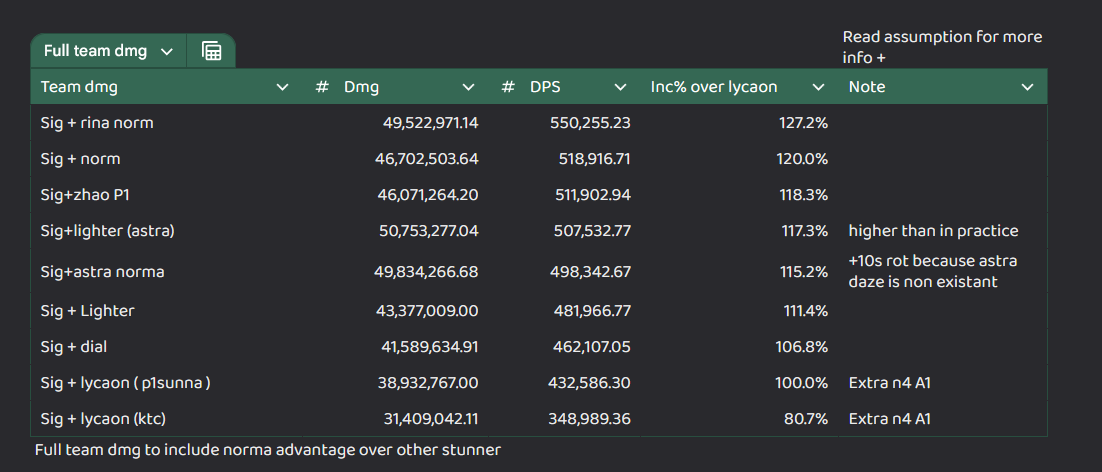1102x472 pixels.
Task: Click the DPS value 507,532.77
Action: pos(591,230)
